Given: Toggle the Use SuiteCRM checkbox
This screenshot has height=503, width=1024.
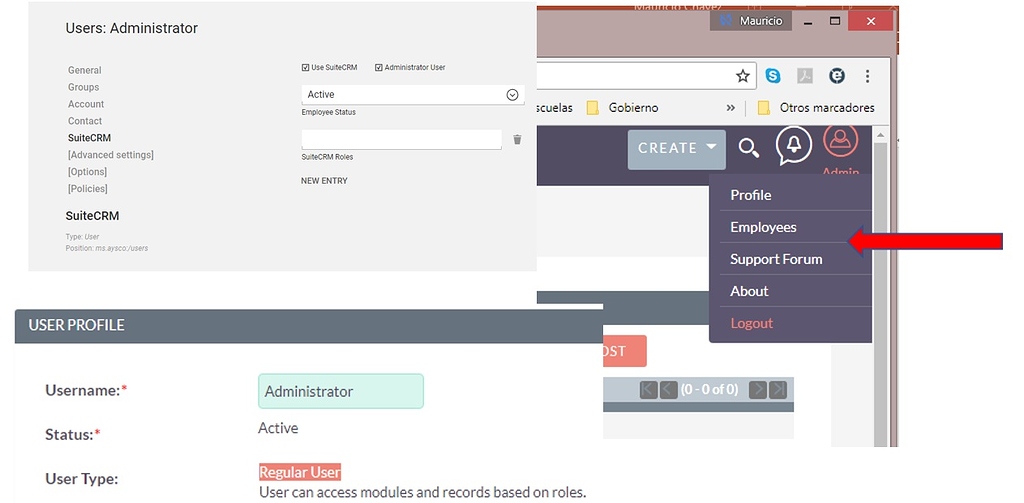Looking at the screenshot, I should tap(305, 67).
